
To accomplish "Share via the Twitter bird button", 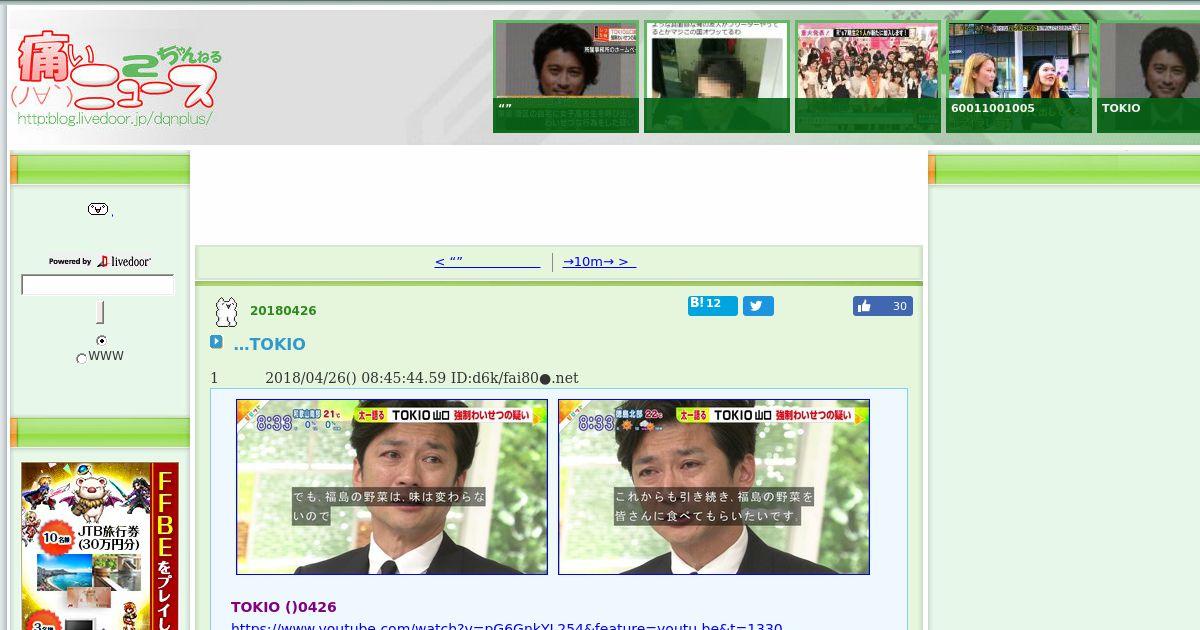I will pos(758,306).
